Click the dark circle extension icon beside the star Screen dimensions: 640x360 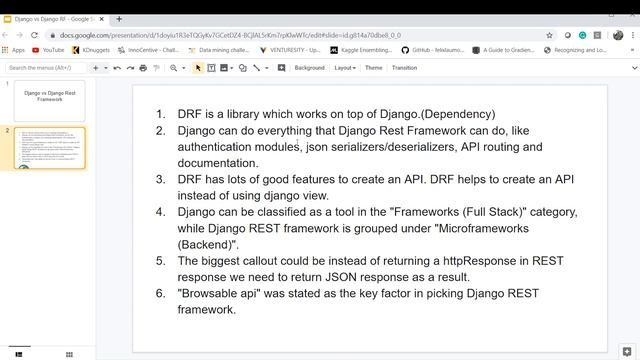[x=568, y=36]
